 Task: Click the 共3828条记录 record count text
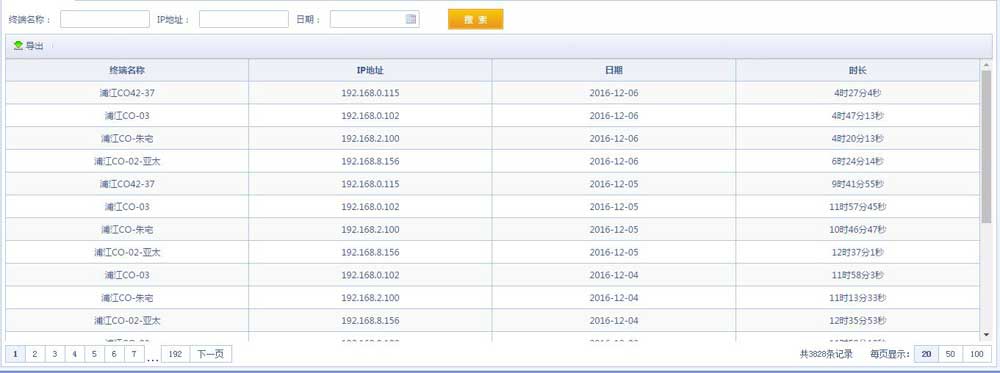pos(826,354)
